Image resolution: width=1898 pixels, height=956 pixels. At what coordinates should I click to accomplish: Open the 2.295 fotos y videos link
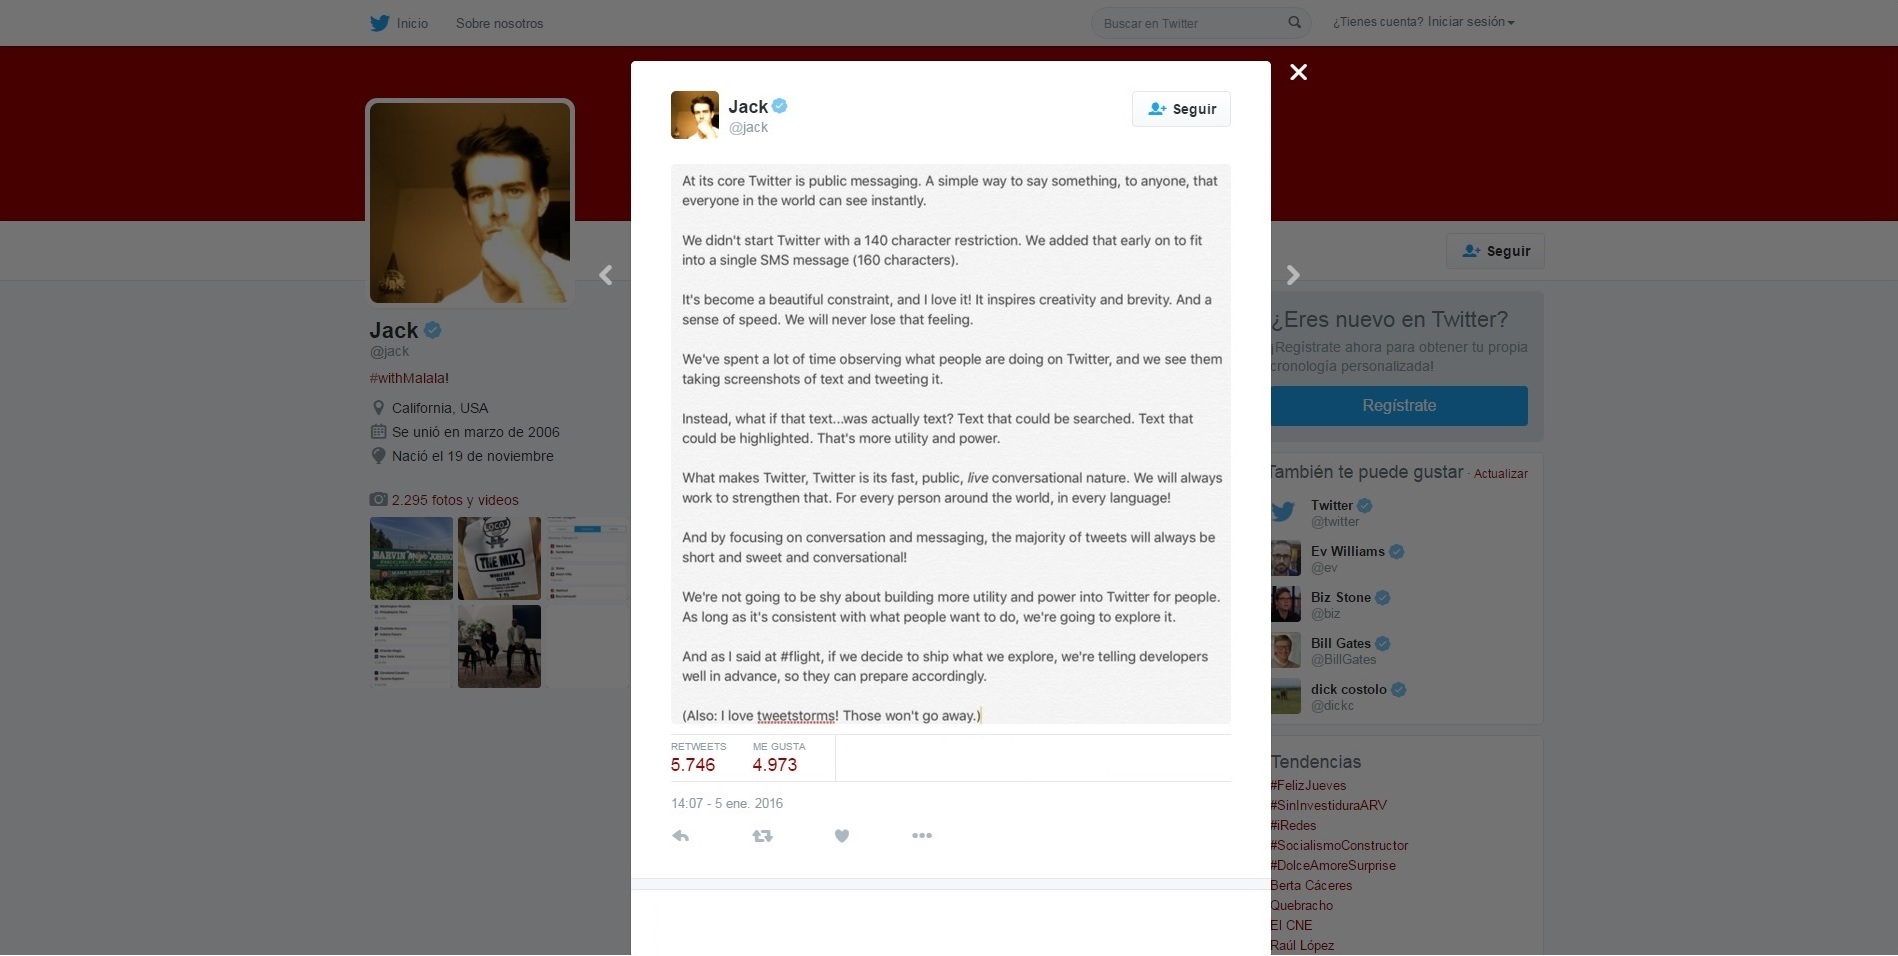455,500
